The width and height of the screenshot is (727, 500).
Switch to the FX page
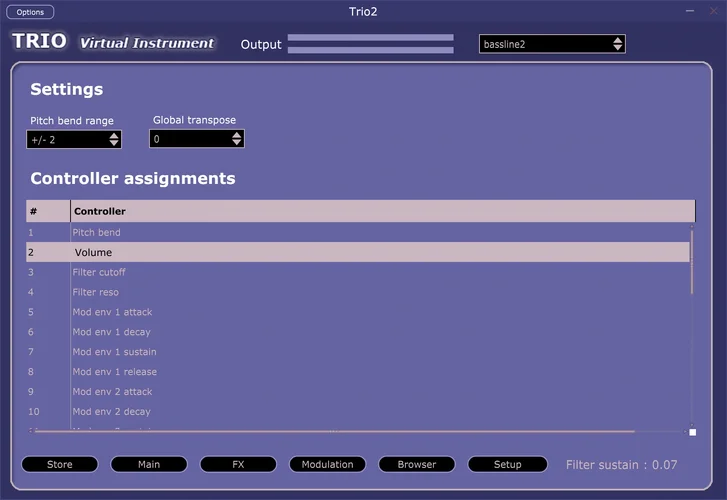(238, 464)
